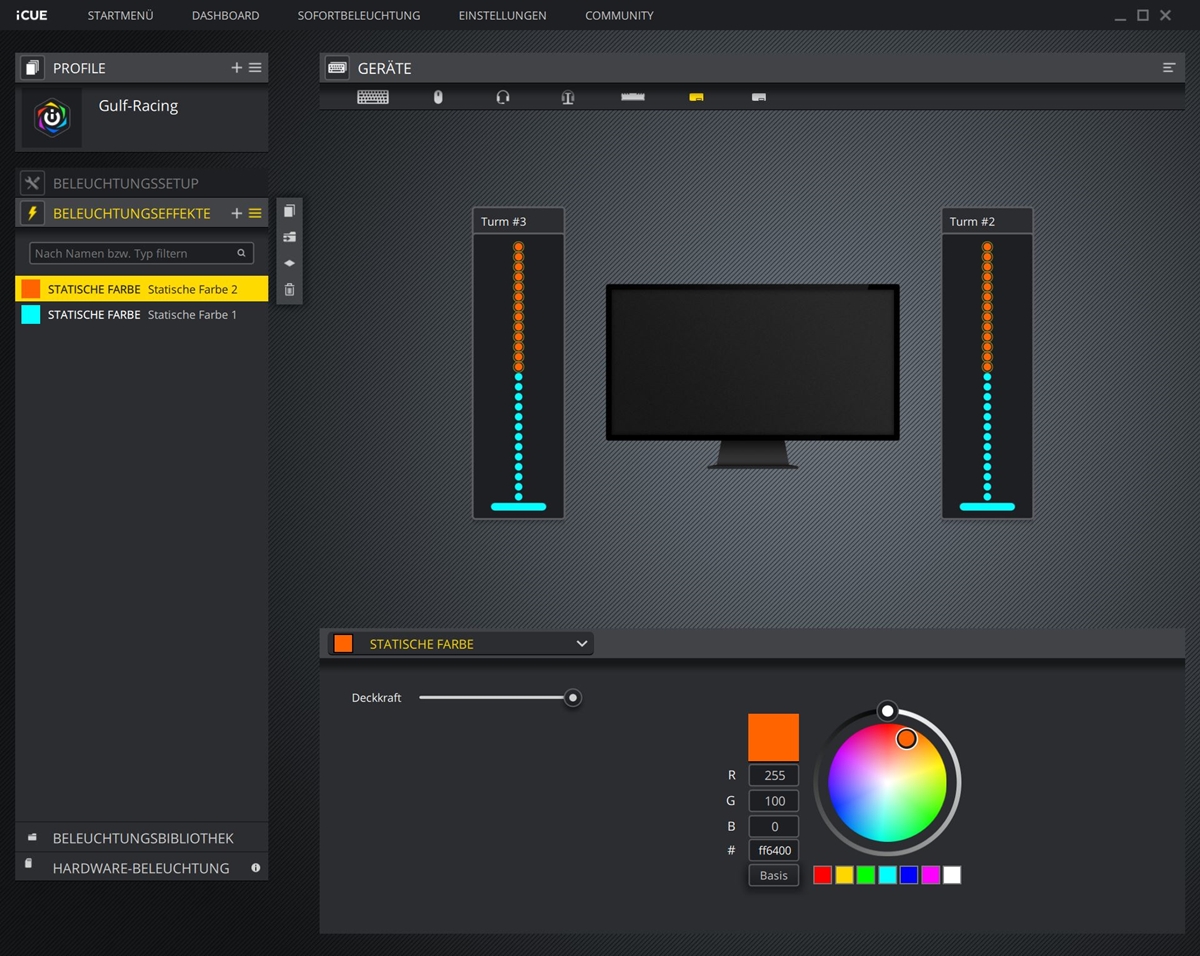Viewport: 1200px width, 956px height.
Task: Select the headset stand device icon
Action: click(568, 97)
